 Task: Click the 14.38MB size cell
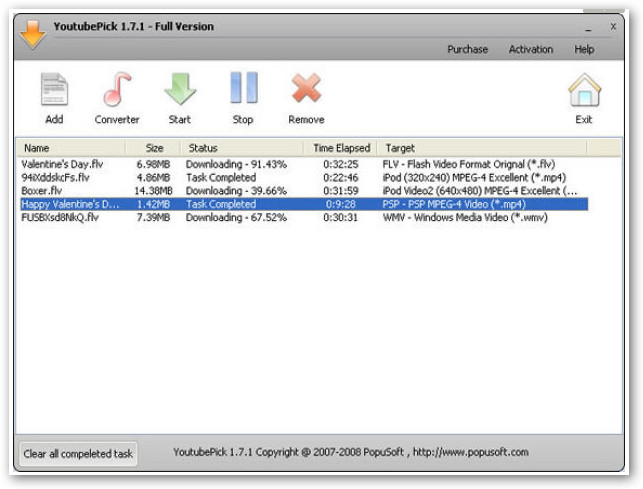tap(153, 191)
